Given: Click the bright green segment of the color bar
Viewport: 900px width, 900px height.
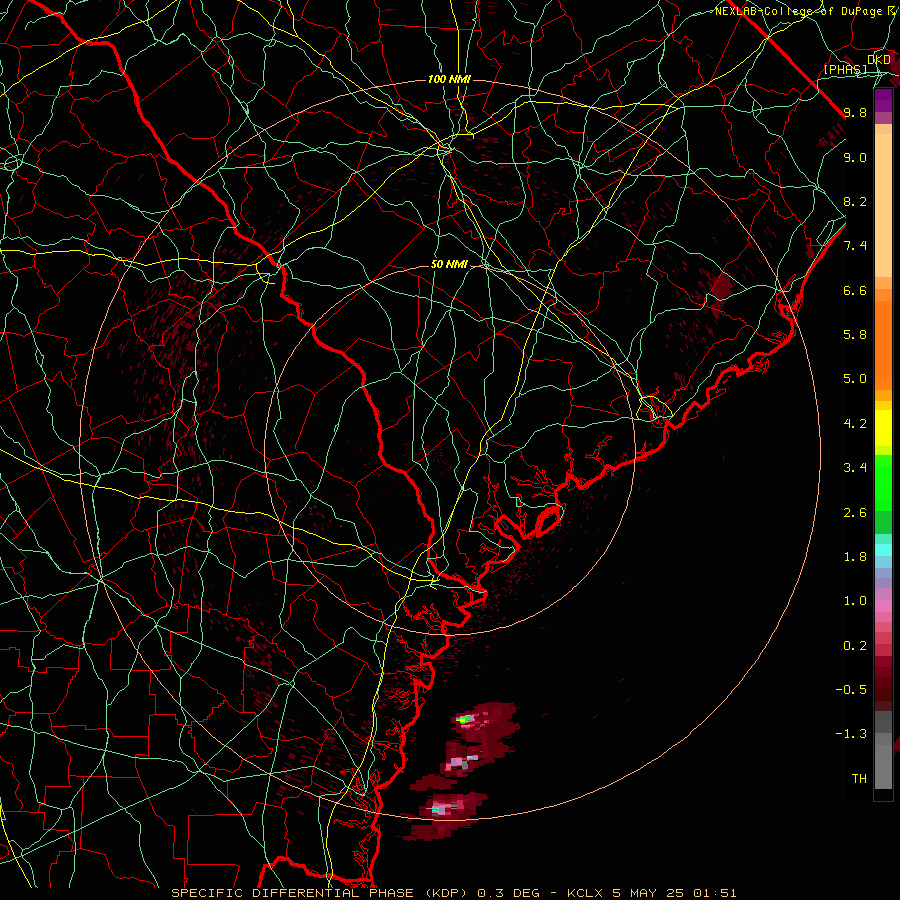Looking at the screenshot, I should pyautogui.click(x=883, y=482).
